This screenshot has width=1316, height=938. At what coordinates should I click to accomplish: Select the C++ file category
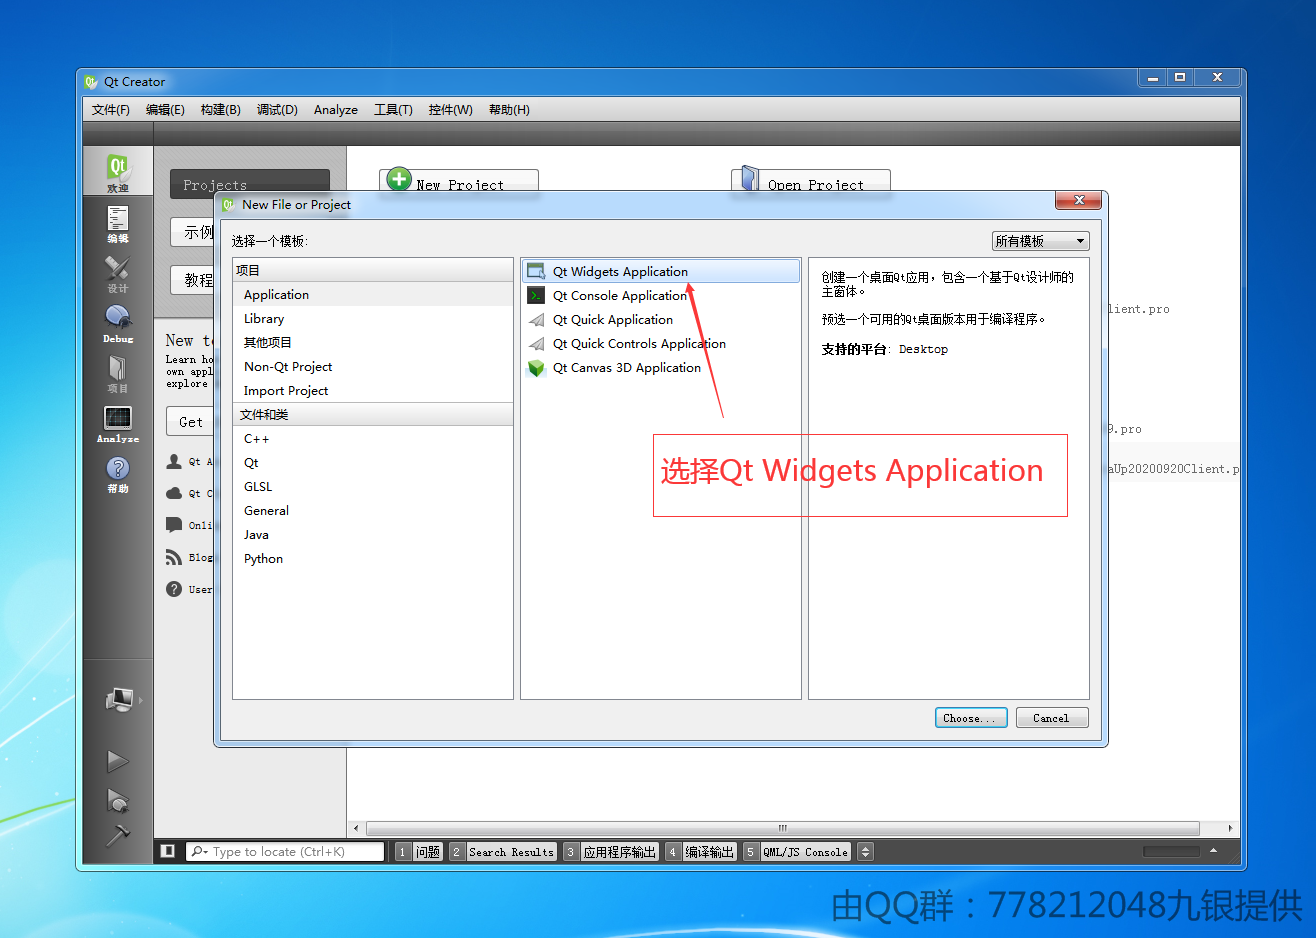click(x=372, y=439)
